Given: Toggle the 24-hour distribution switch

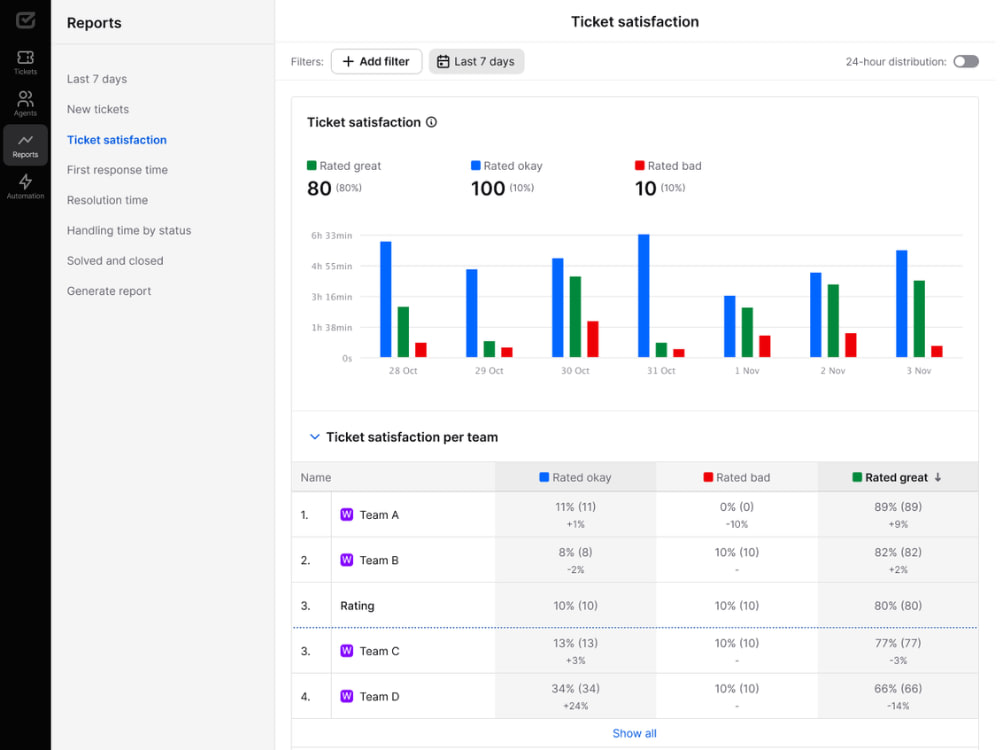Looking at the screenshot, I should pyautogui.click(x=966, y=61).
